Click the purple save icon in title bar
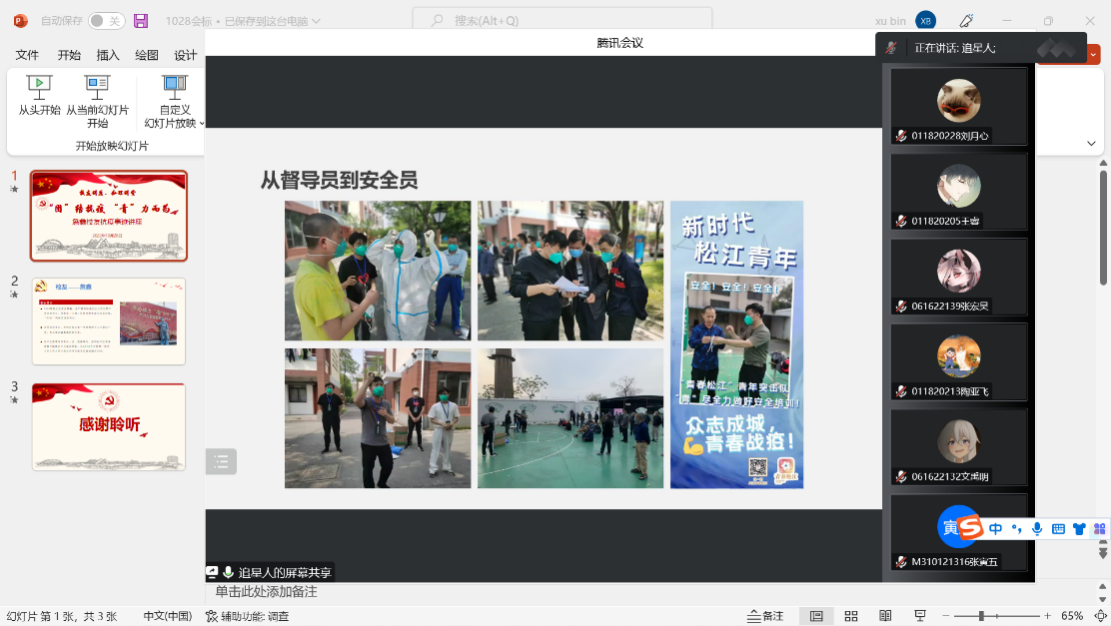 pos(141,21)
